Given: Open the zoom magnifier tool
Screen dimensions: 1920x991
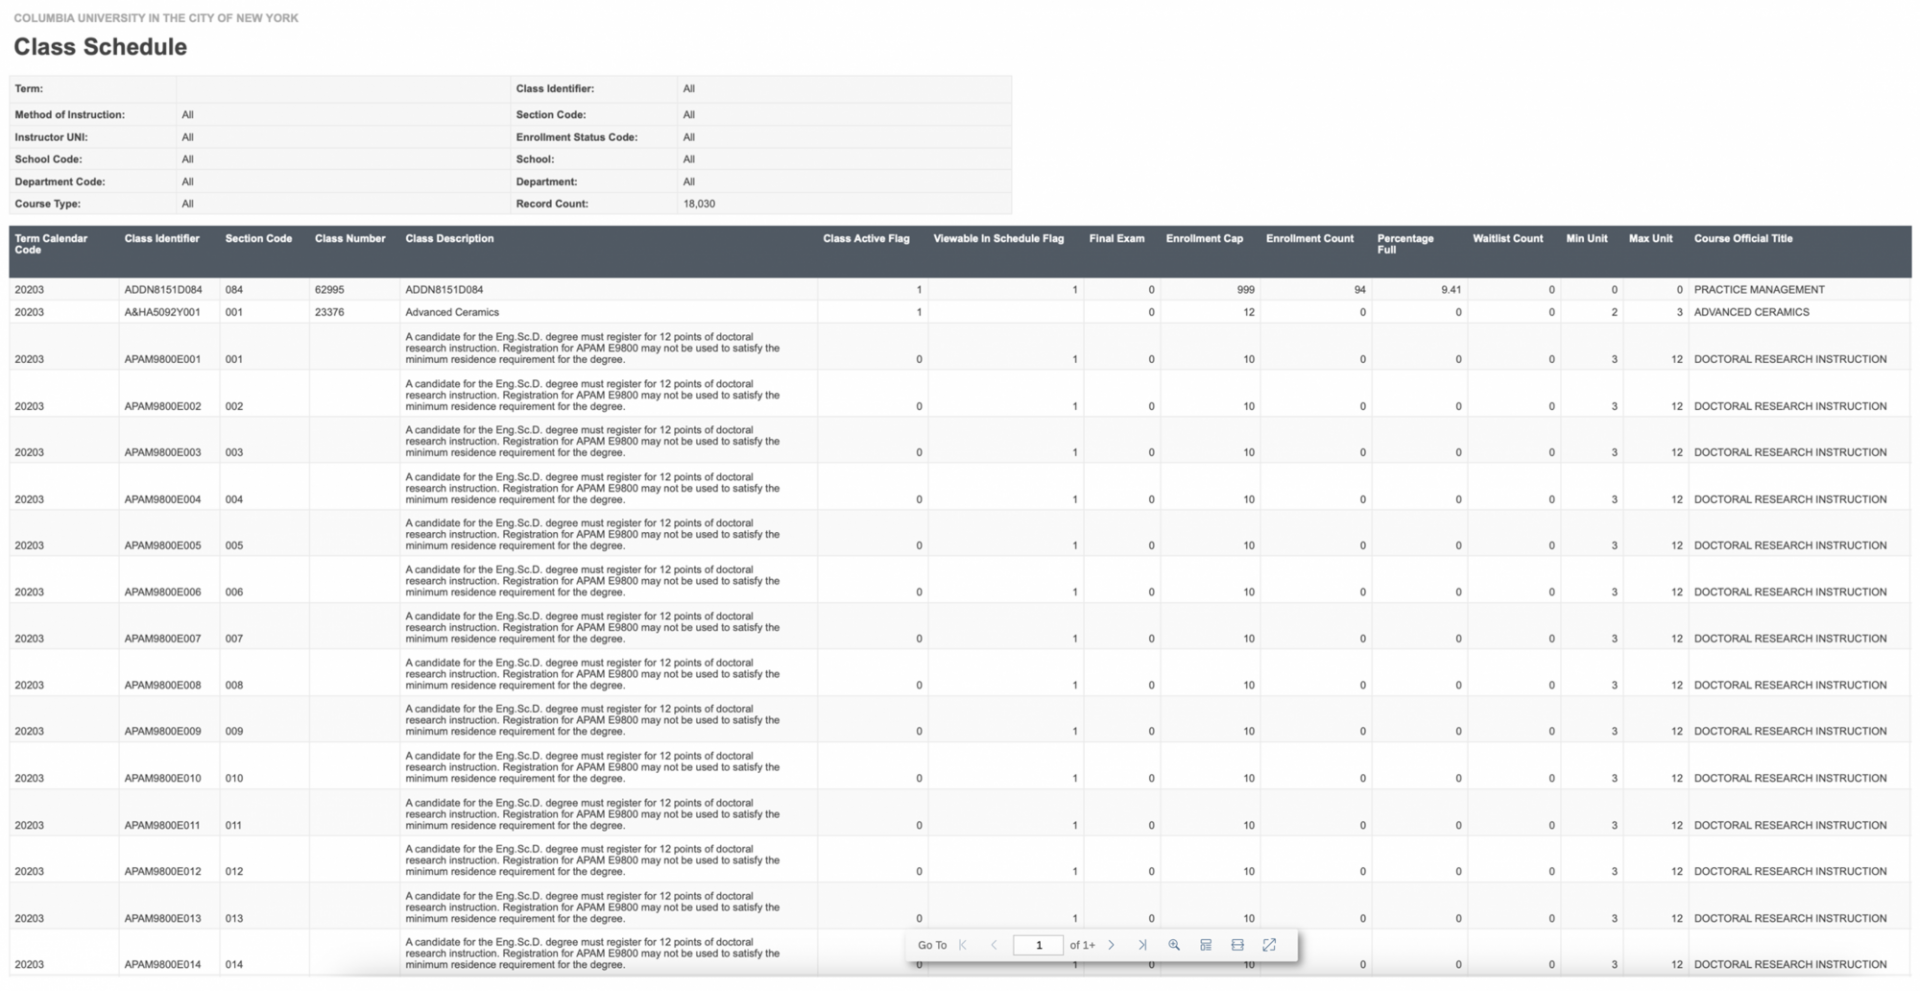Looking at the screenshot, I should pyautogui.click(x=1174, y=945).
